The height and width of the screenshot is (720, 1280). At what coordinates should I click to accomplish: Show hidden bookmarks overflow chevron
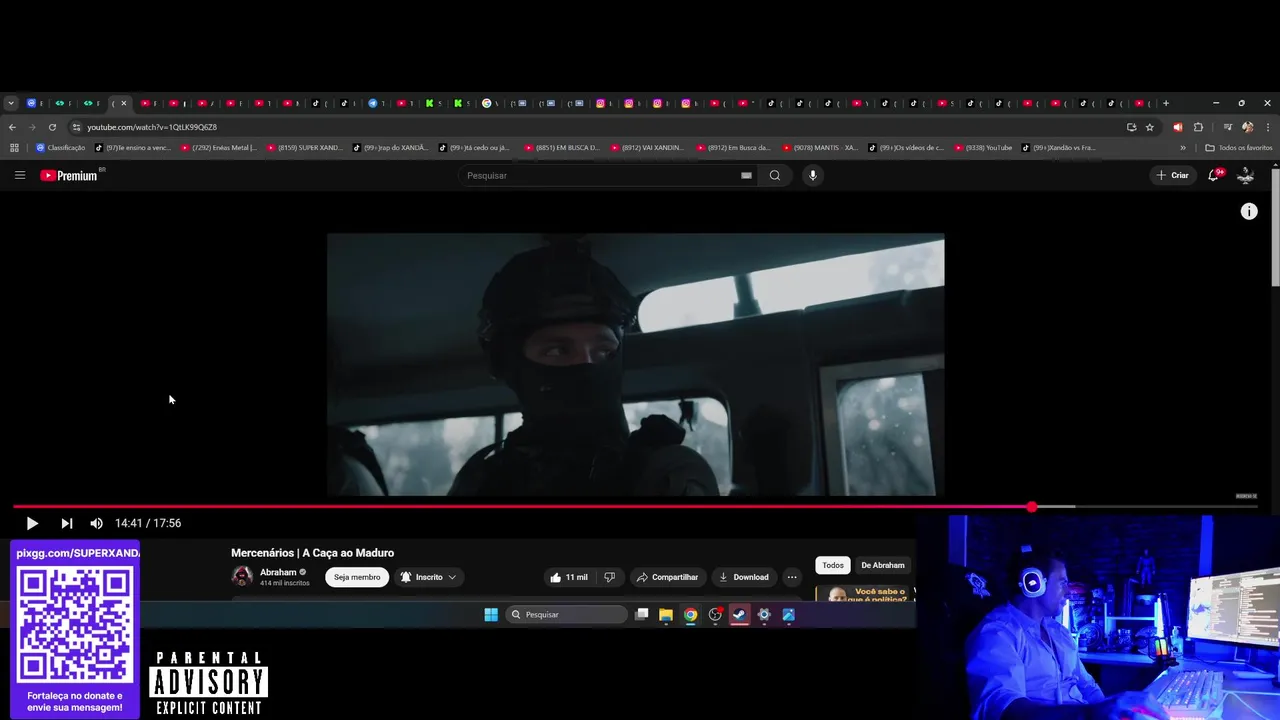(1183, 148)
